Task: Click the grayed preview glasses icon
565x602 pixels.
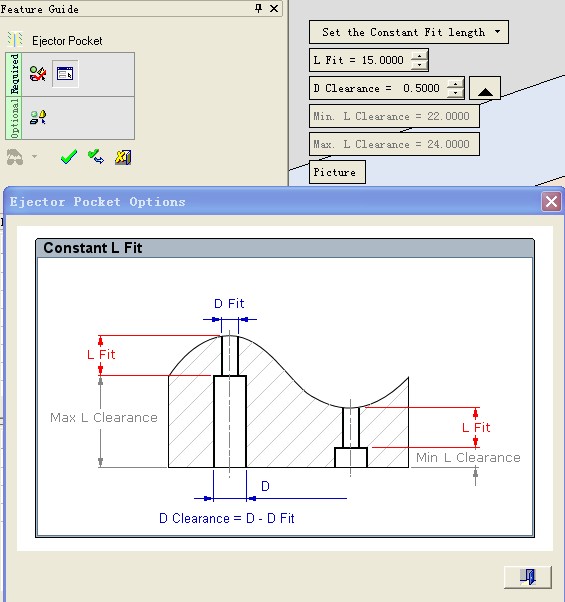Action: [15, 157]
